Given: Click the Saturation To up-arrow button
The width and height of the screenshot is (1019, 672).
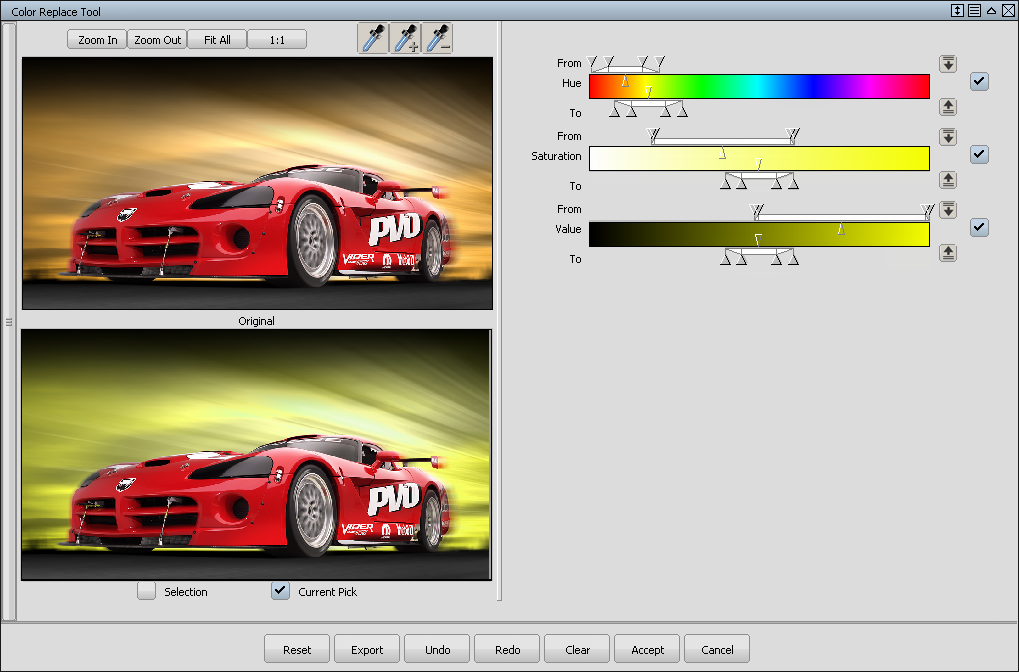Looking at the screenshot, I should coord(948,179).
